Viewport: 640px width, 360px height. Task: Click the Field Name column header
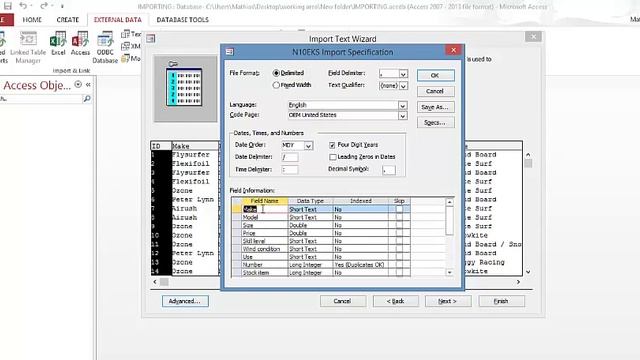tap(265, 201)
